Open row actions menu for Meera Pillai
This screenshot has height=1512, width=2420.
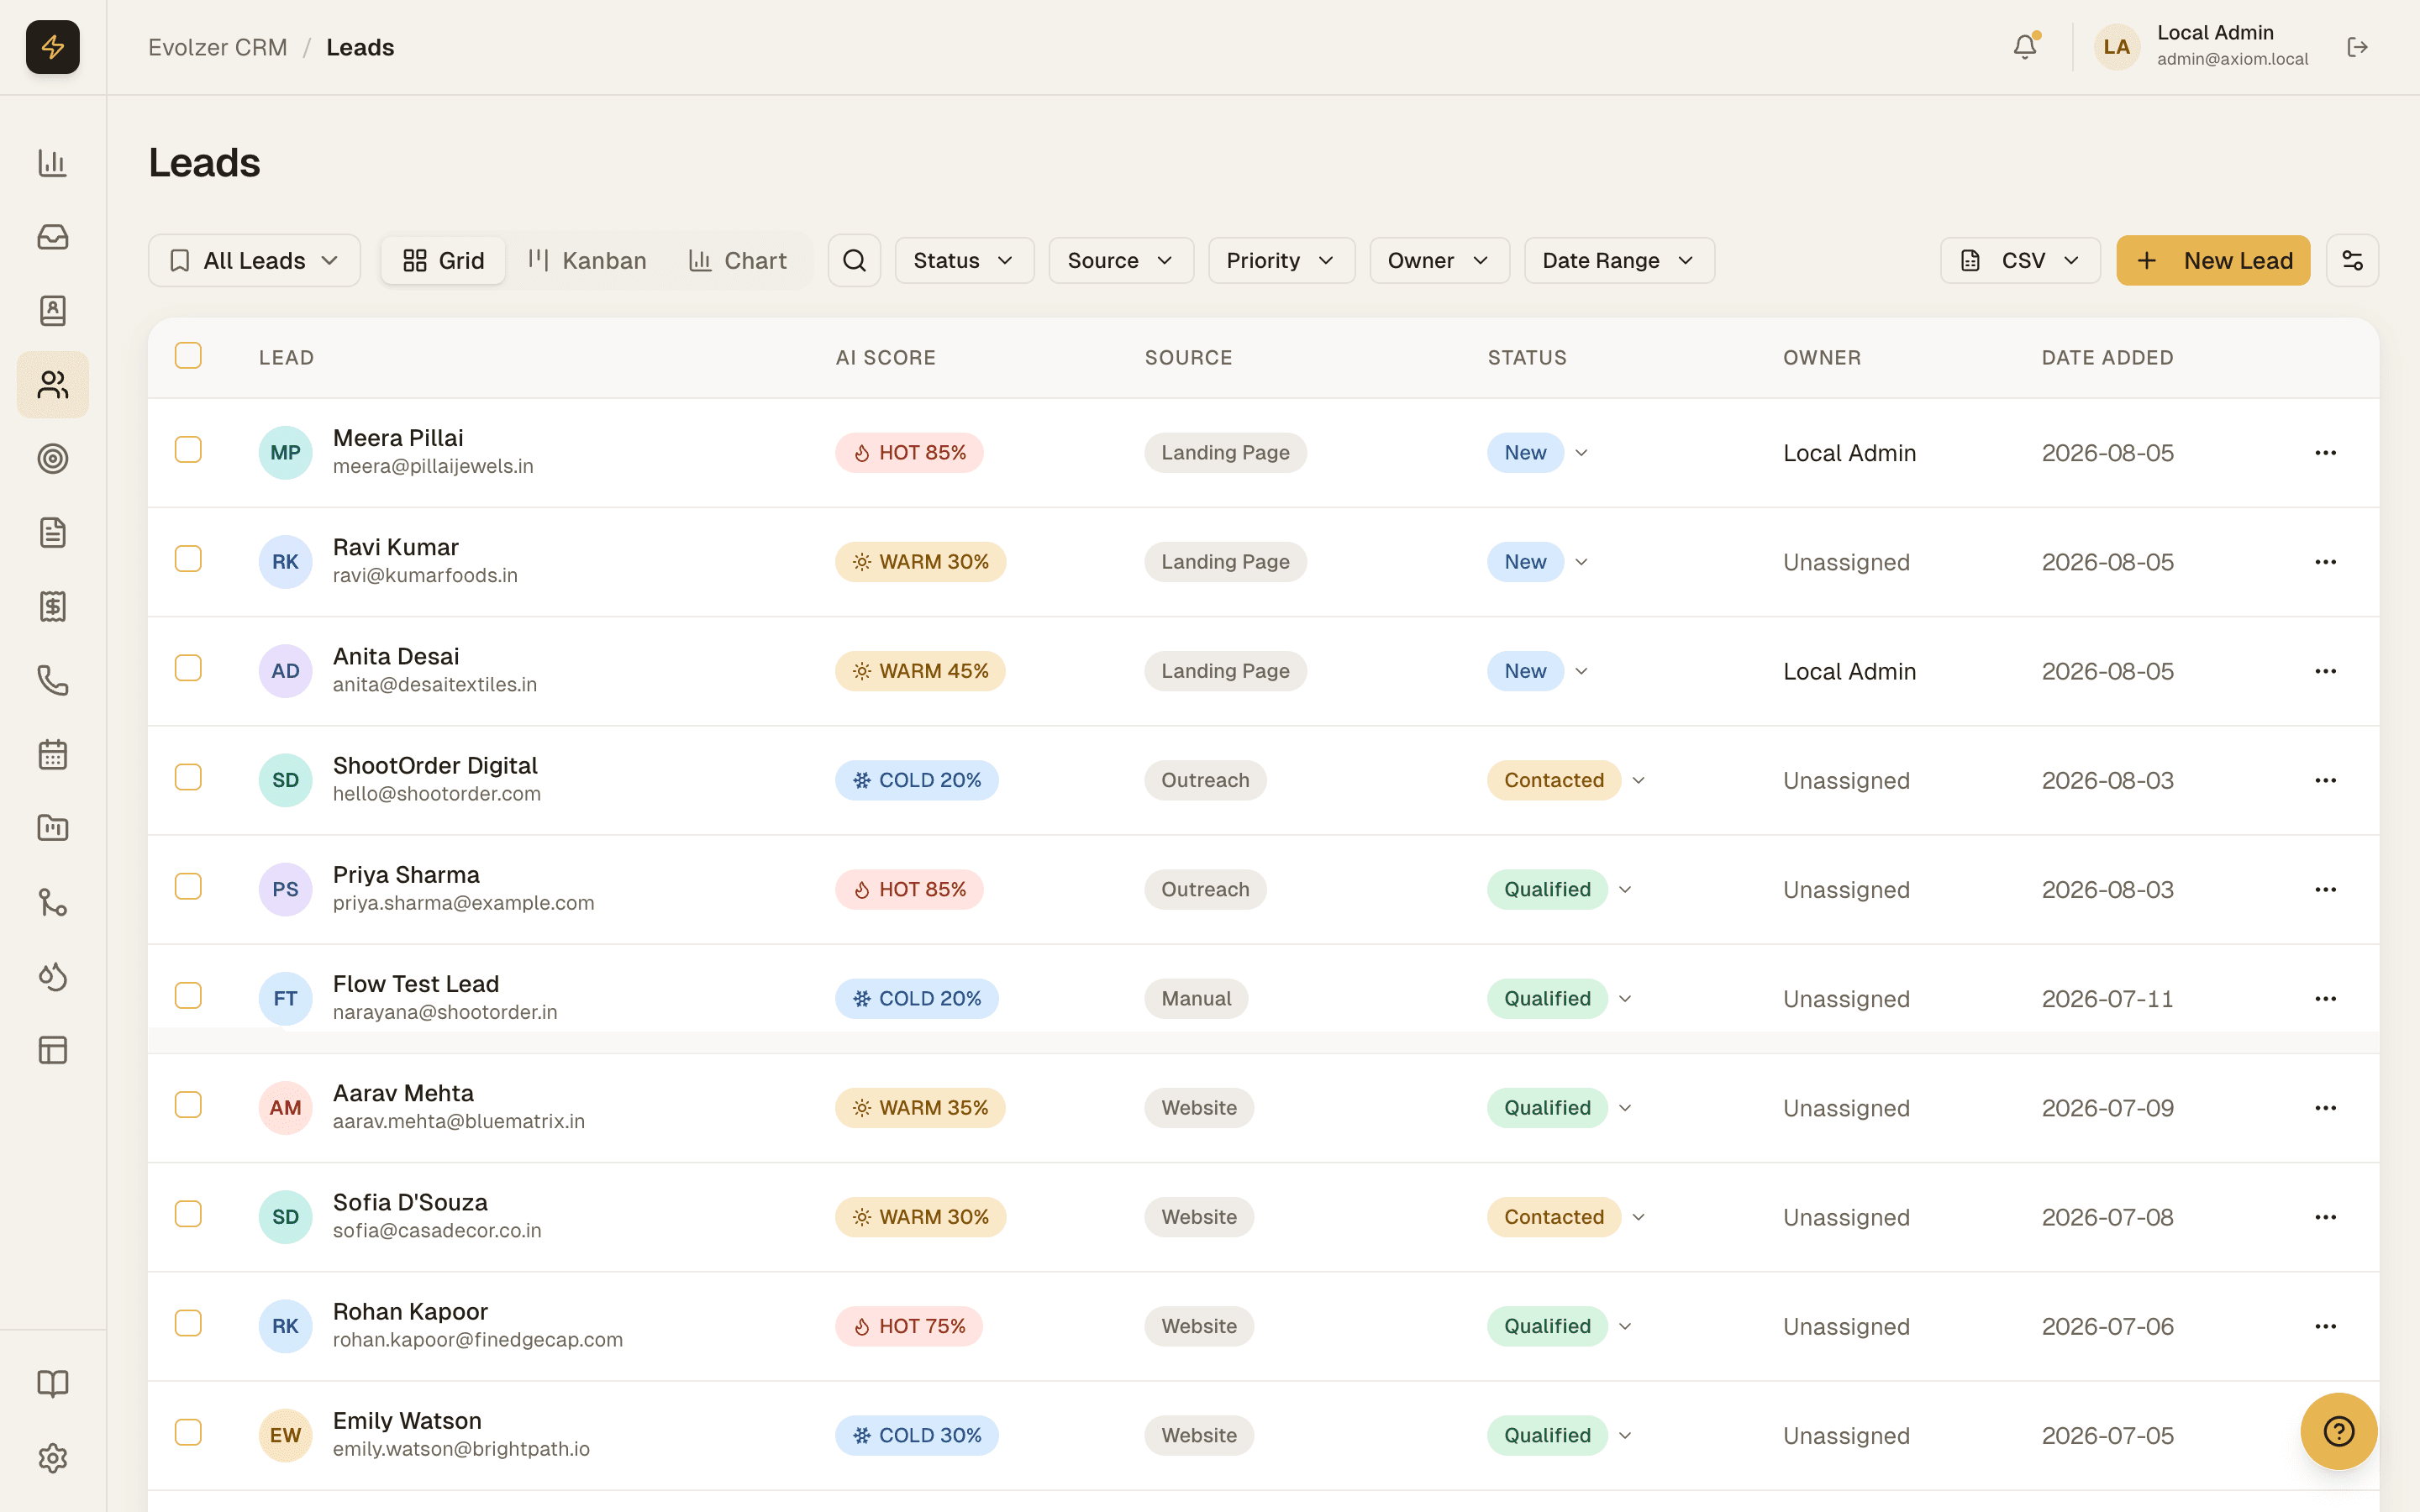coord(2325,453)
